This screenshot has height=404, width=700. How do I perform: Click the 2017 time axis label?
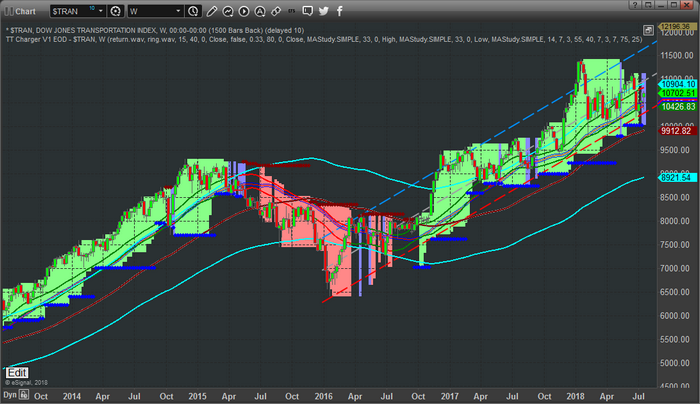pyautogui.click(x=450, y=396)
